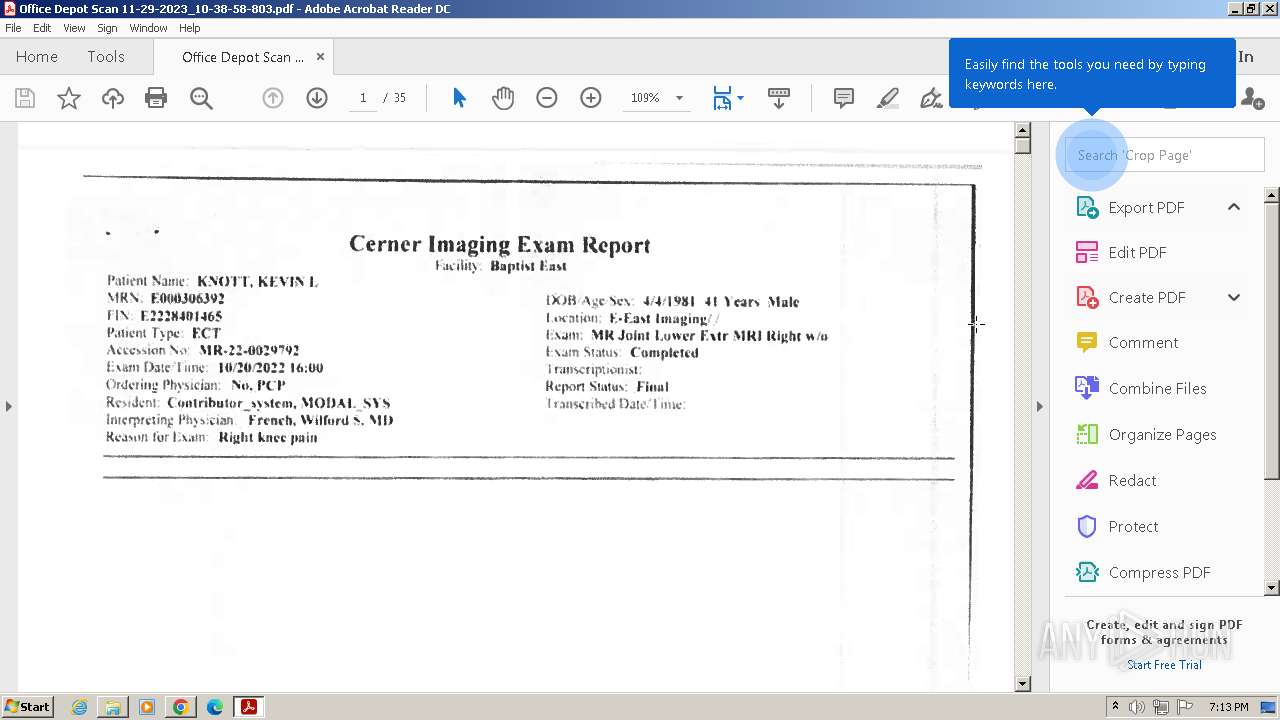1280x720 pixels.
Task: Open Microsoft Edge from taskbar
Action: pos(214,707)
